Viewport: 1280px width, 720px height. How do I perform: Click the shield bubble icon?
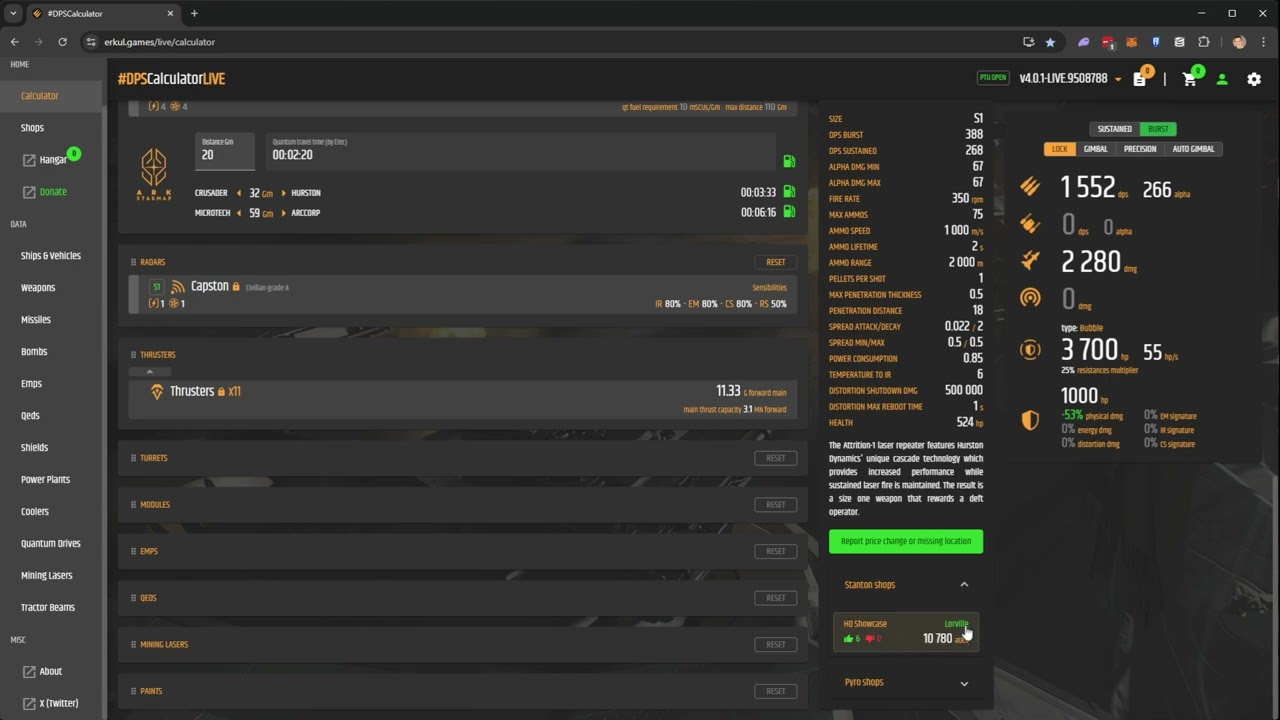point(1030,350)
